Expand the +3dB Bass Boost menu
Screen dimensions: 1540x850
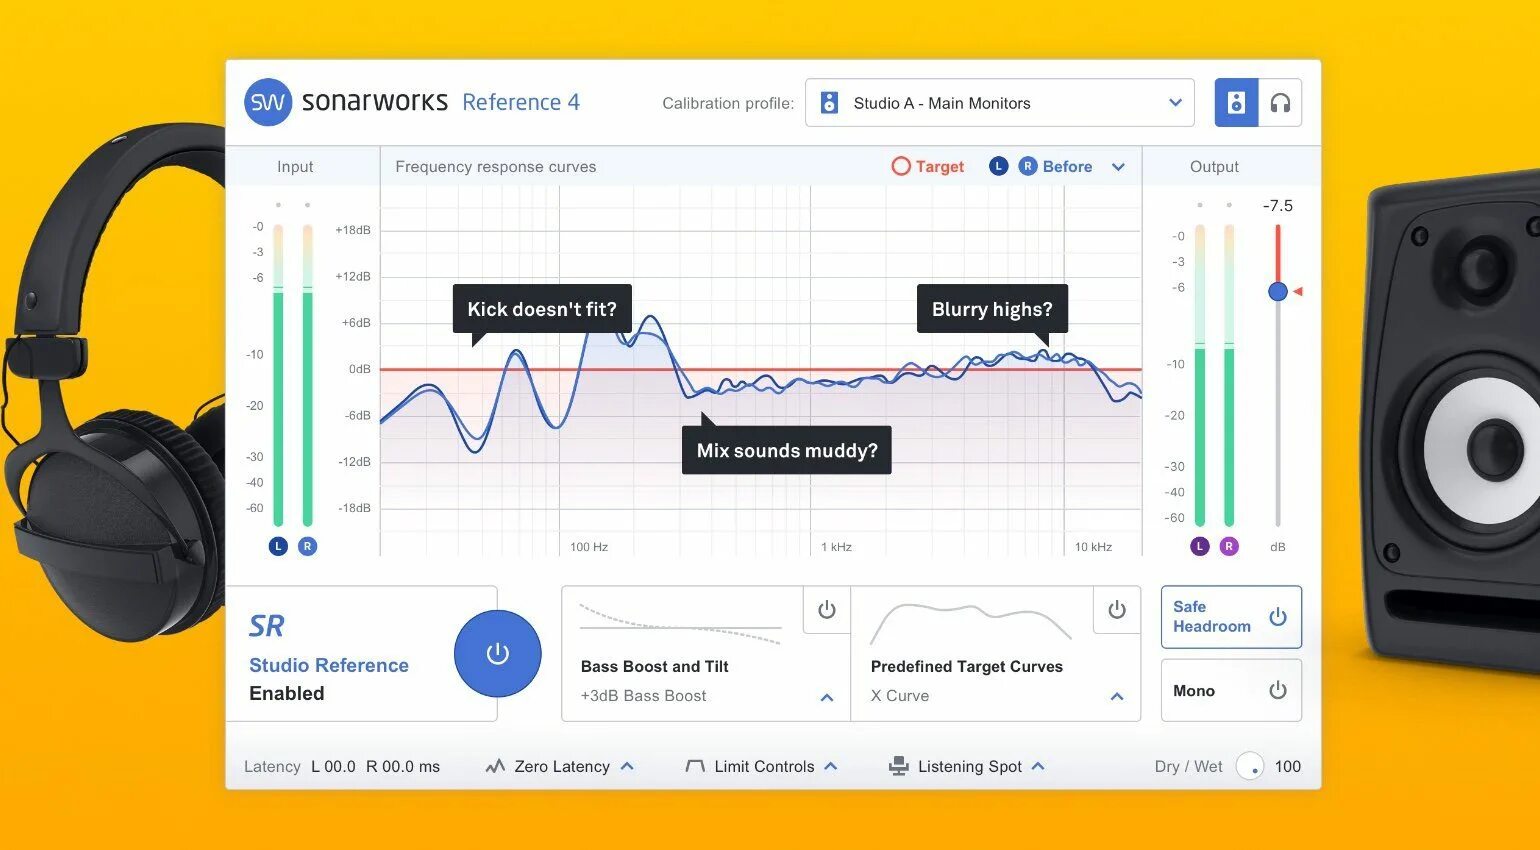point(827,697)
